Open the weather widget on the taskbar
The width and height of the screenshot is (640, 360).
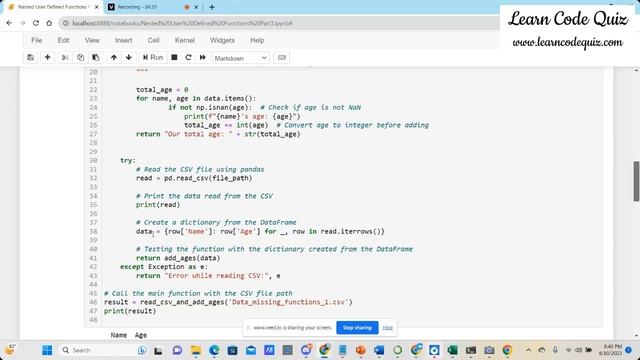coord(10,350)
